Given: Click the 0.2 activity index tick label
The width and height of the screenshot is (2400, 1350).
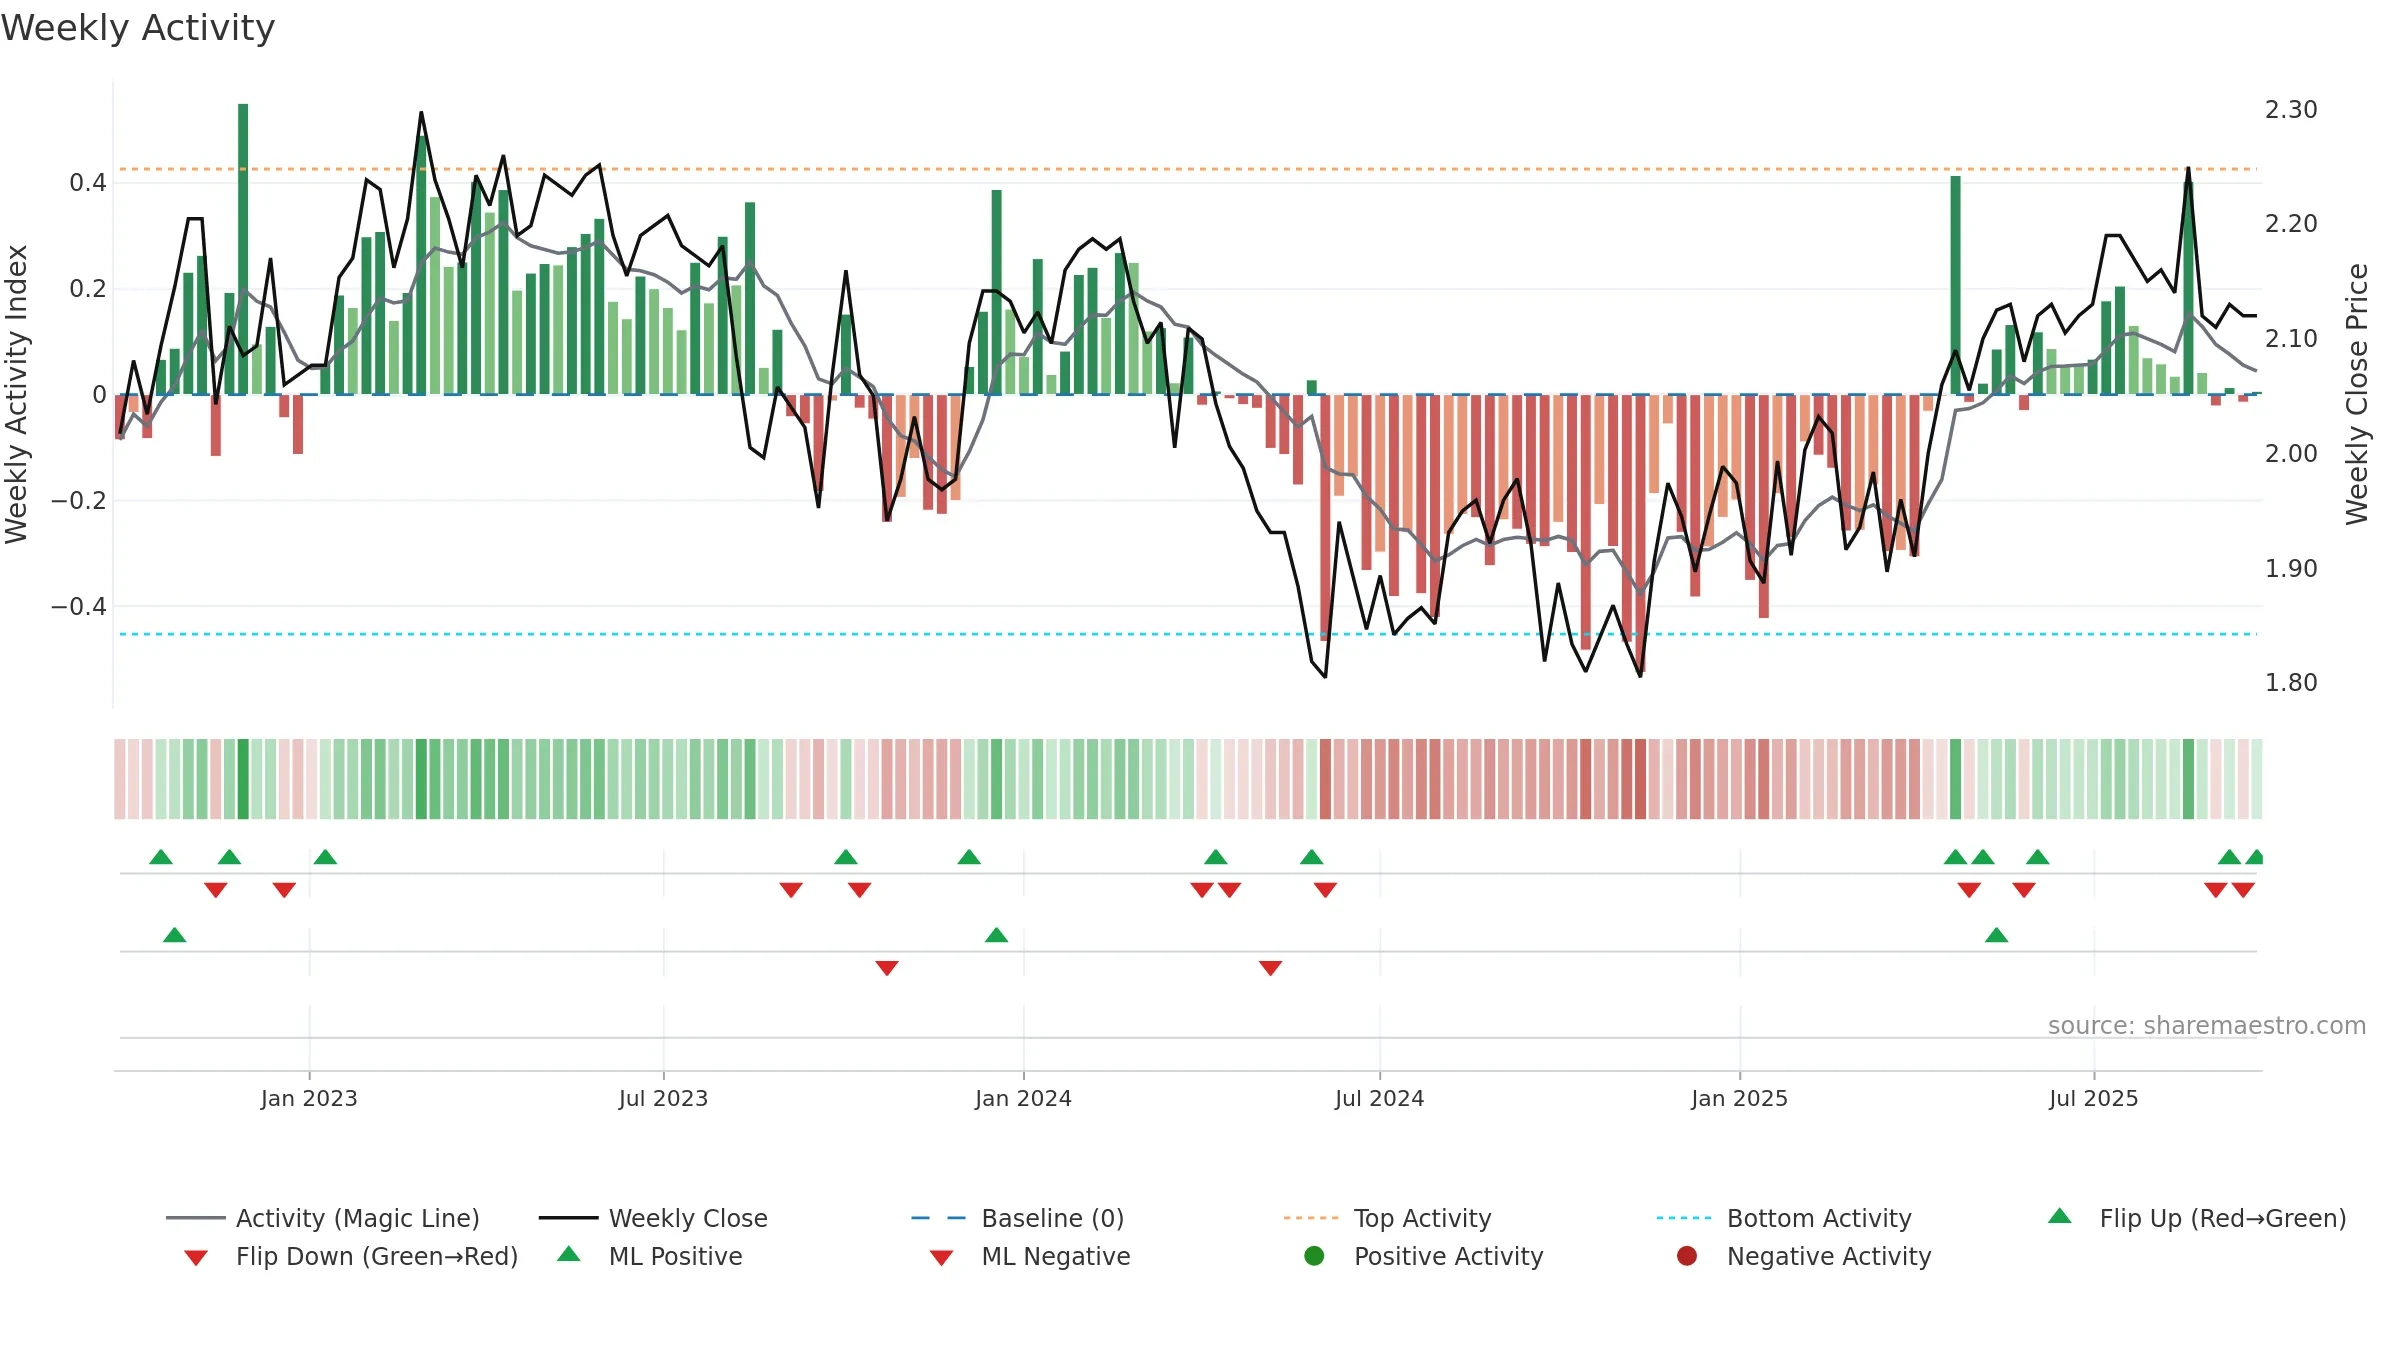Looking at the screenshot, I should coord(88,289).
